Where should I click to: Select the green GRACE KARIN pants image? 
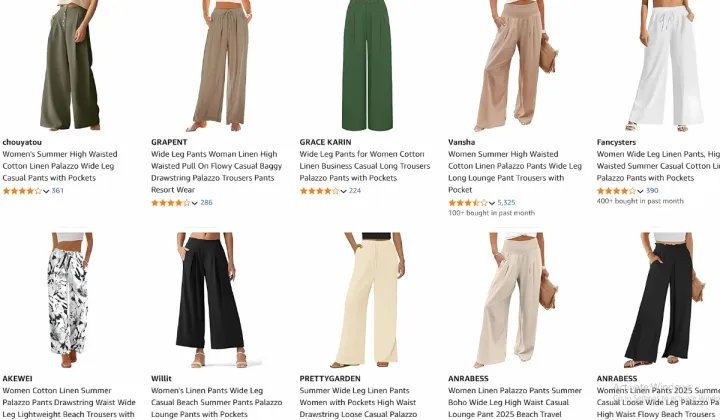(367, 66)
